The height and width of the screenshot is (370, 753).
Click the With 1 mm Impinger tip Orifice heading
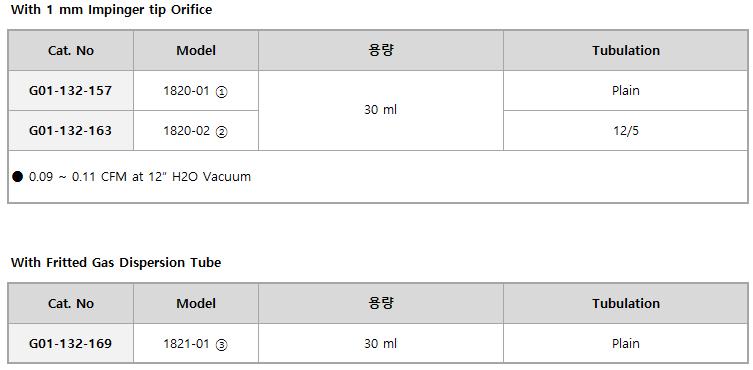tap(111, 10)
